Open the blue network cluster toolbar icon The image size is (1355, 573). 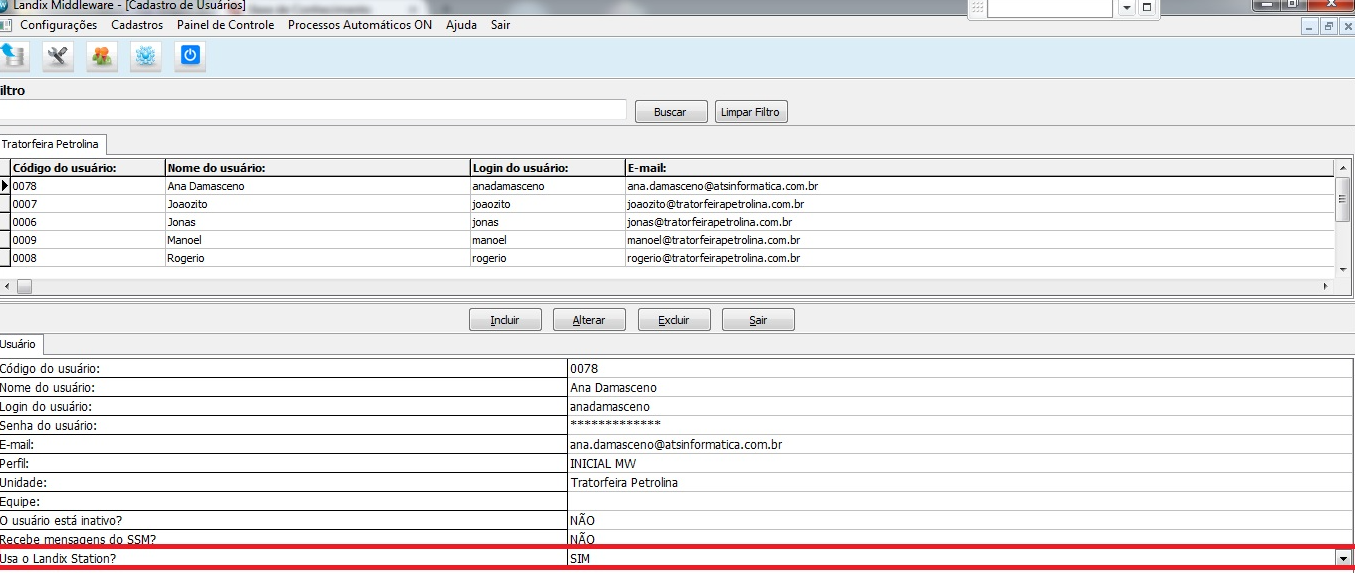[146, 56]
